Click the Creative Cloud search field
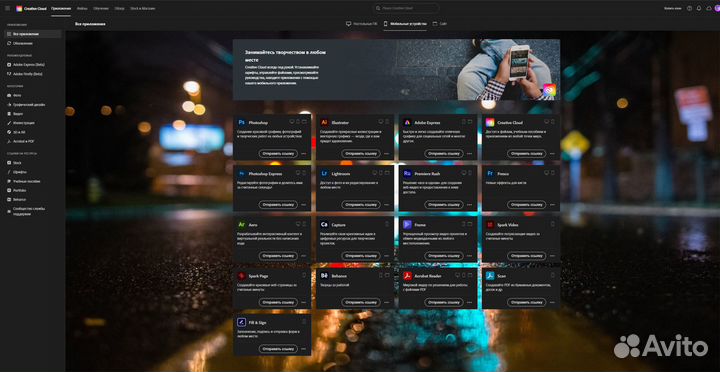Image resolution: width=720 pixels, height=372 pixels. coord(406,8)
